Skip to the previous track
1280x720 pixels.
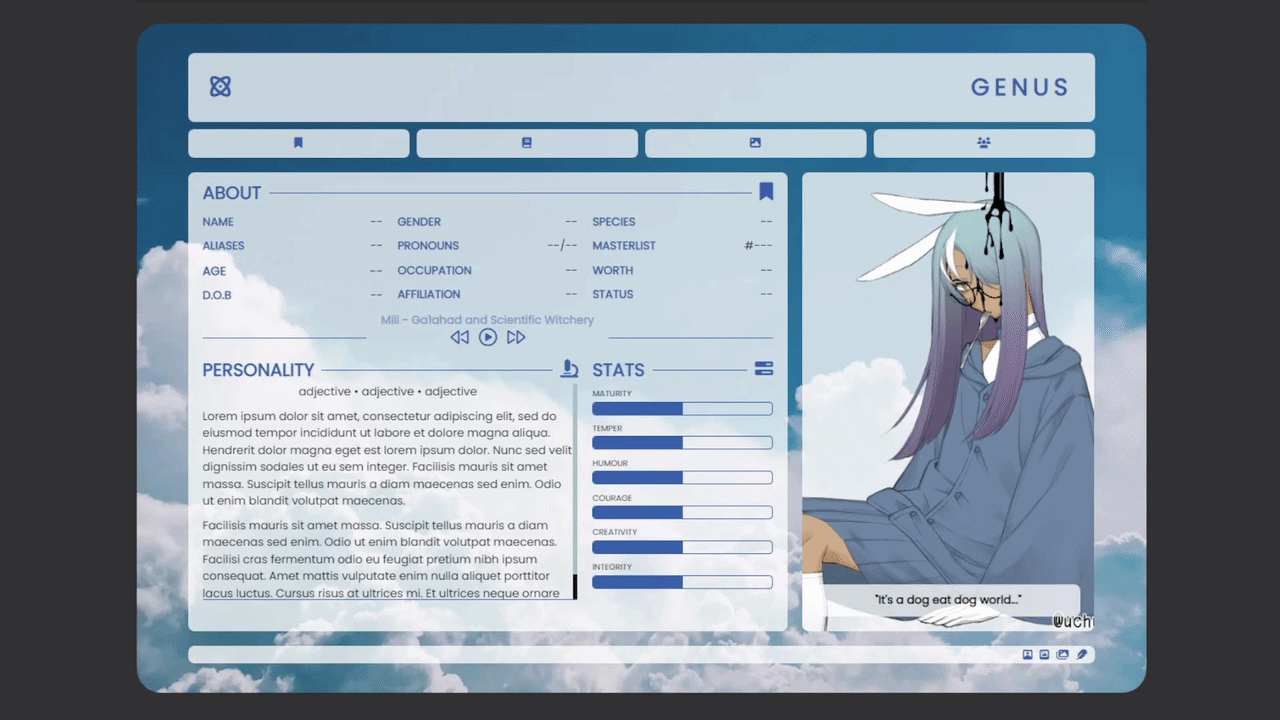[459, 338]
